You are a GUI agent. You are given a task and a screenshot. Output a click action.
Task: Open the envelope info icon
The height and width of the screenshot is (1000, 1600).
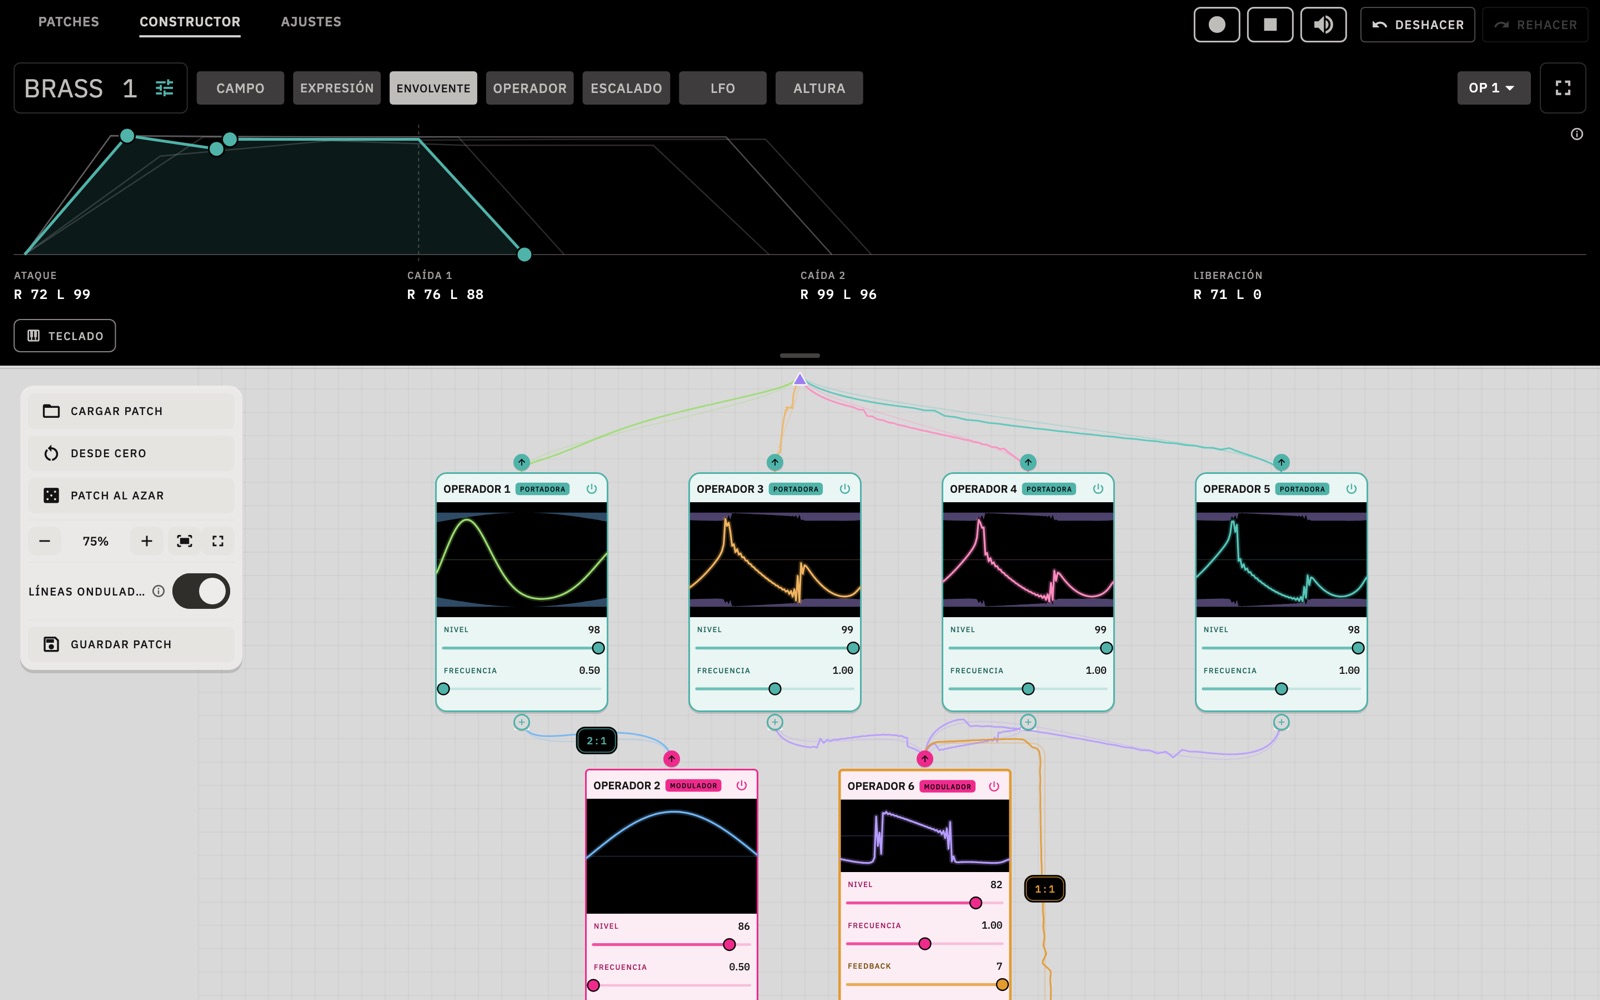[x=1577, y=134]
